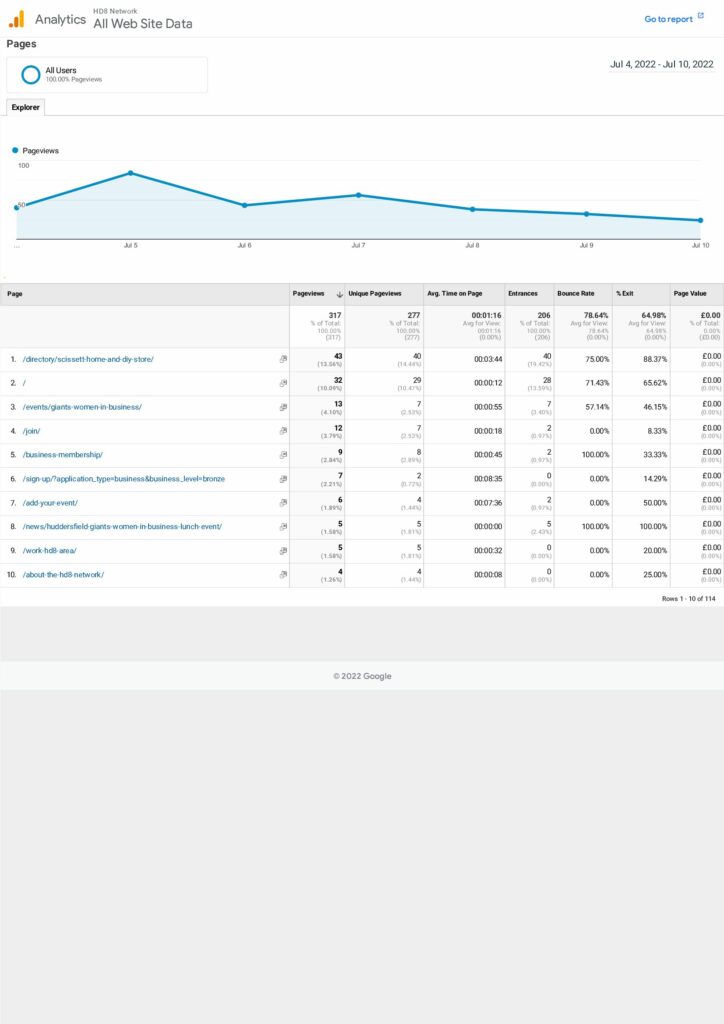724x1024 pixels.
Task: Click the Google Analytics logo icon
Action: point(16,19)
